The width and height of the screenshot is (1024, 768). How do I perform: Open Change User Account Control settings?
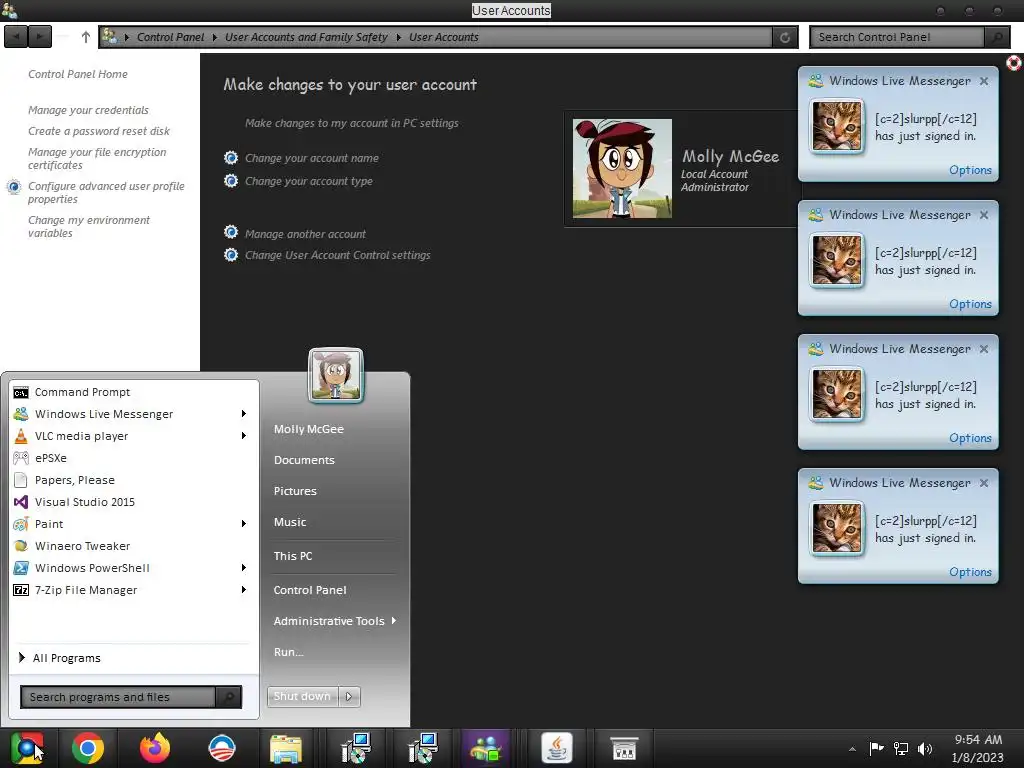point(338,255)
